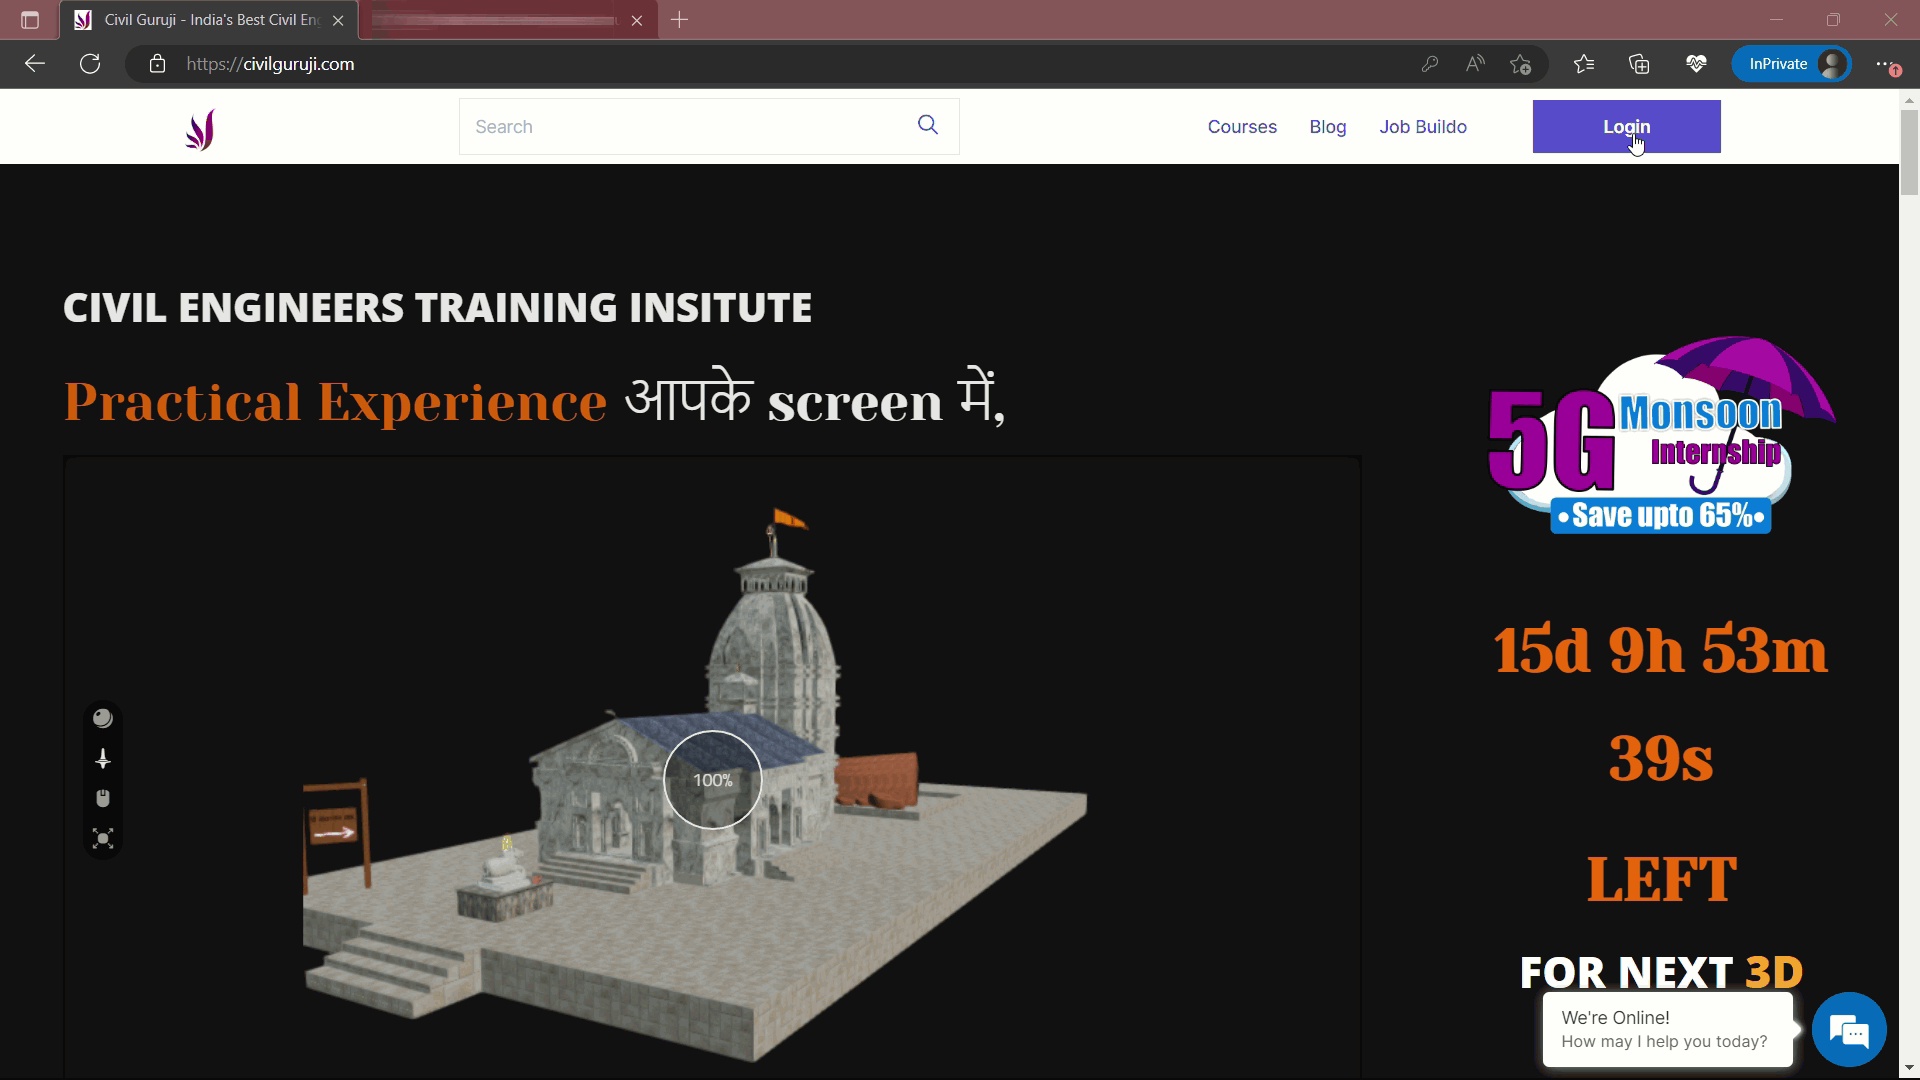This screenshot has height=1080, width=1920.
Task: Click the CIVIL ENGINEERS TRAINING INSITUTE heading
Action: coord(437,307)
